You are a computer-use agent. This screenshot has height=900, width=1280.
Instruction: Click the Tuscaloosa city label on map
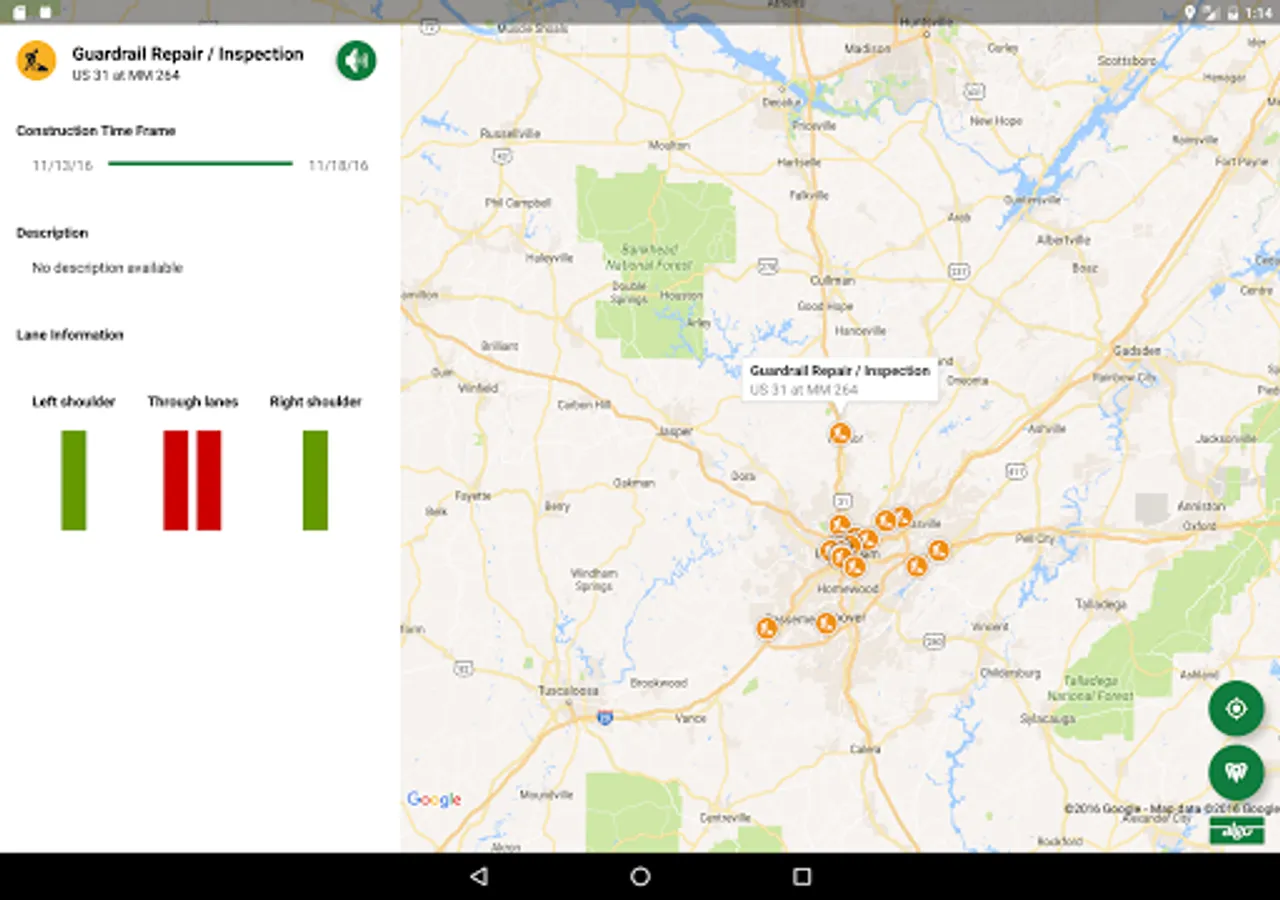coord(568,691)
